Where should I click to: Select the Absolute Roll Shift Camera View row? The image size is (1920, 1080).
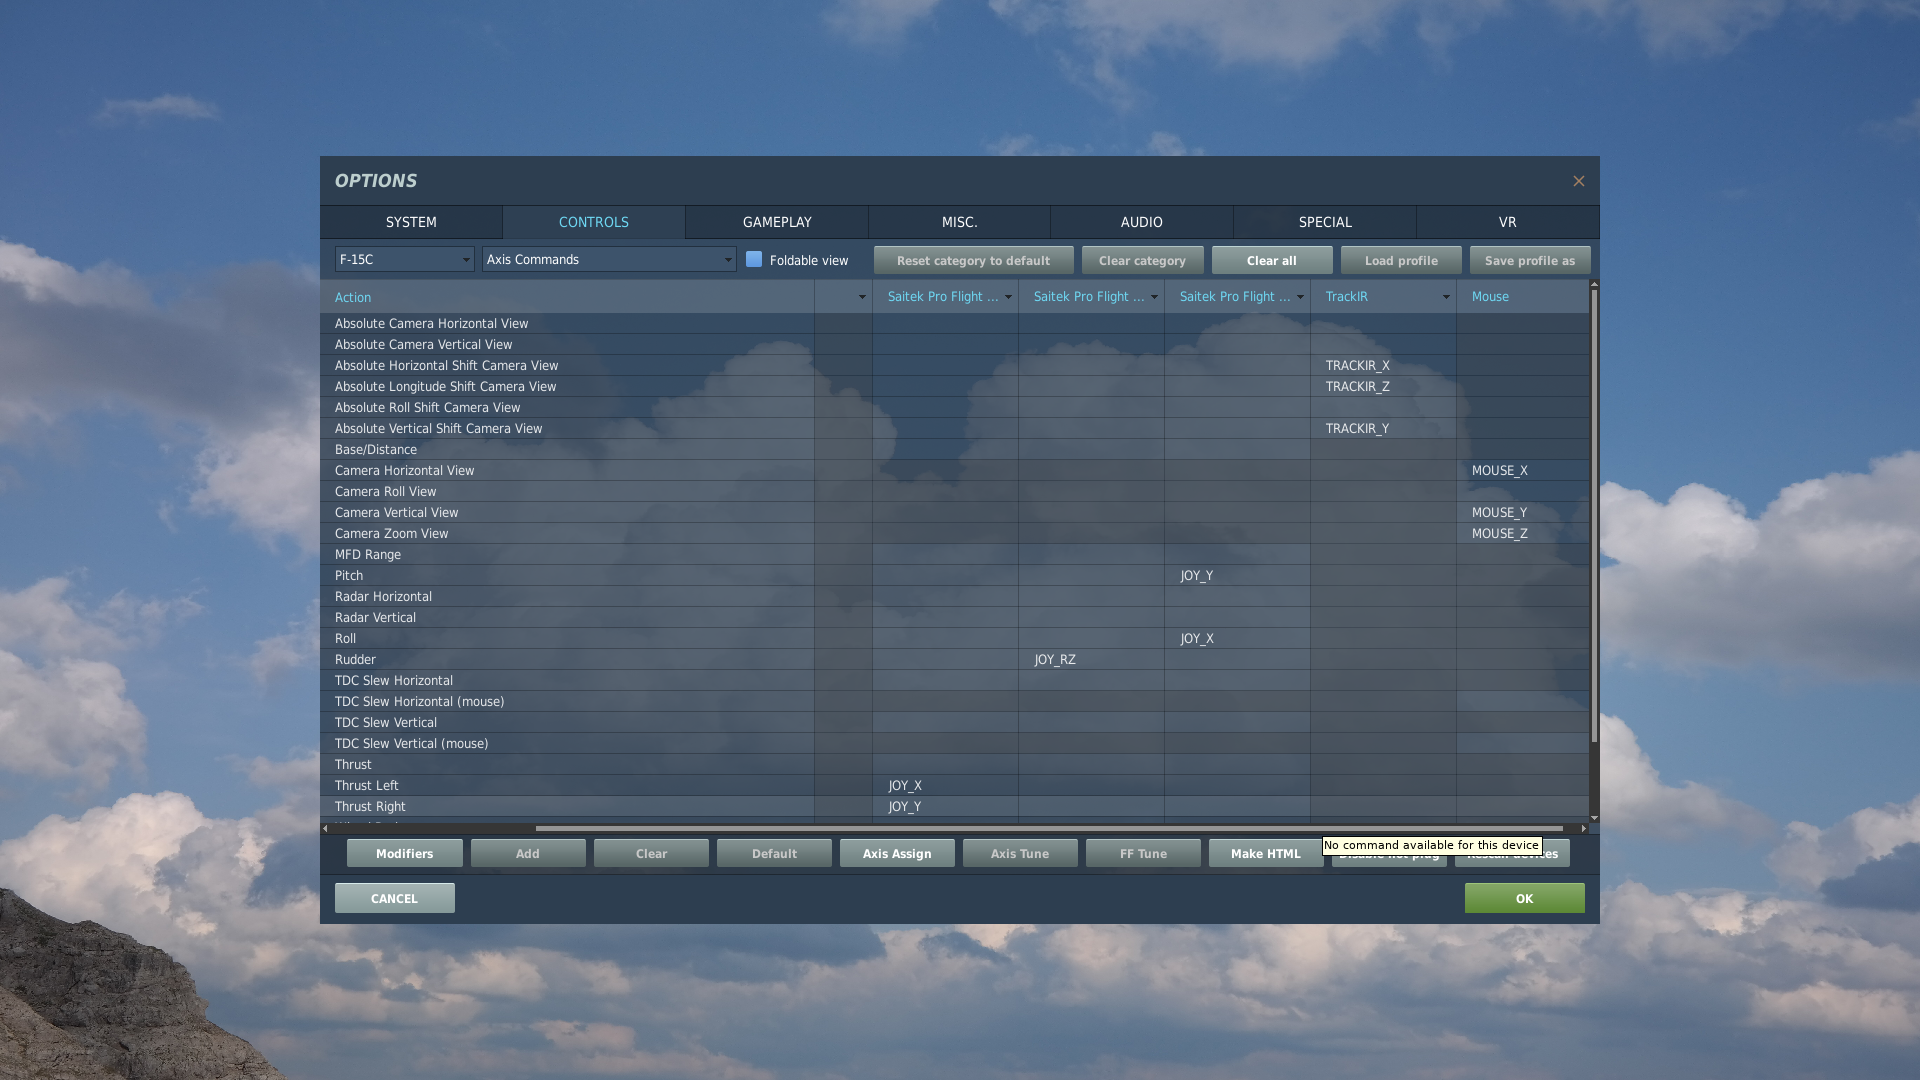click(x=567, y=408)
